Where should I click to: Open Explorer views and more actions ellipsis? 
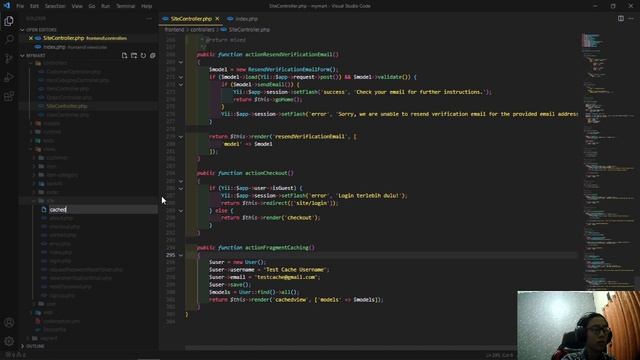tap(149, 18)
